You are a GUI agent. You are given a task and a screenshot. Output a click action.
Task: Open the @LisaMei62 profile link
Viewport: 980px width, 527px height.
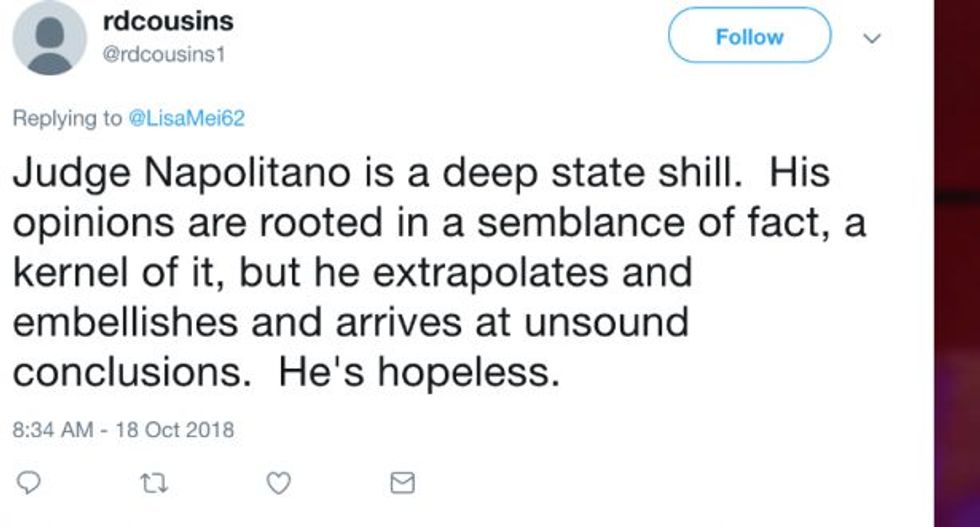pos(186,118)
